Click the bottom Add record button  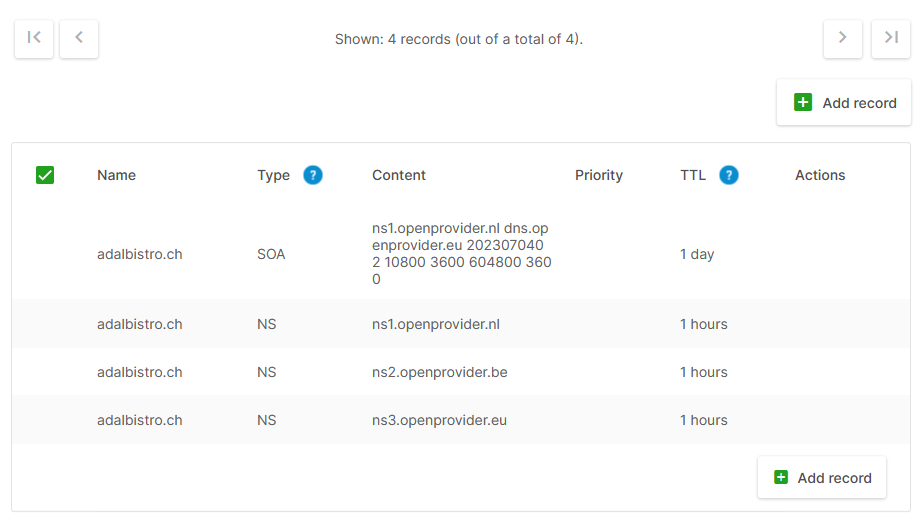[822, 478]
